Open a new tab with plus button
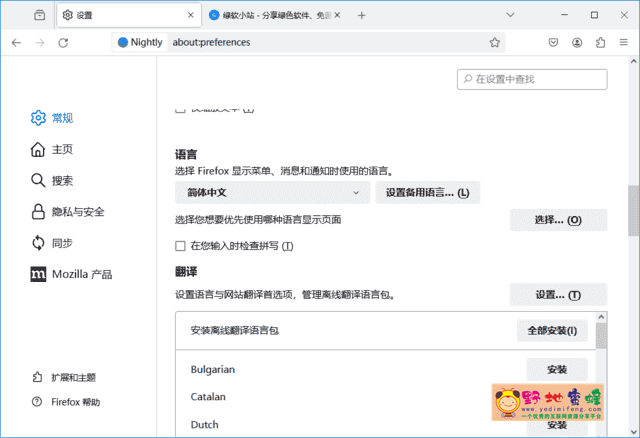Image resolution: width=640 pixels, height=438 pixels. point(361,16)
